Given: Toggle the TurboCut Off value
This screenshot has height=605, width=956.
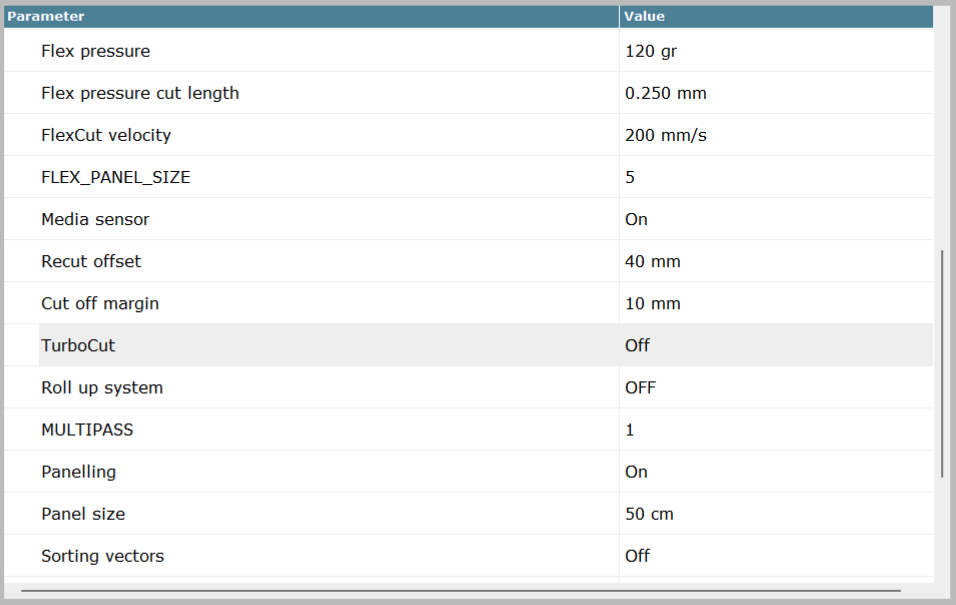Looking at the screenshot, I should 637,345.
